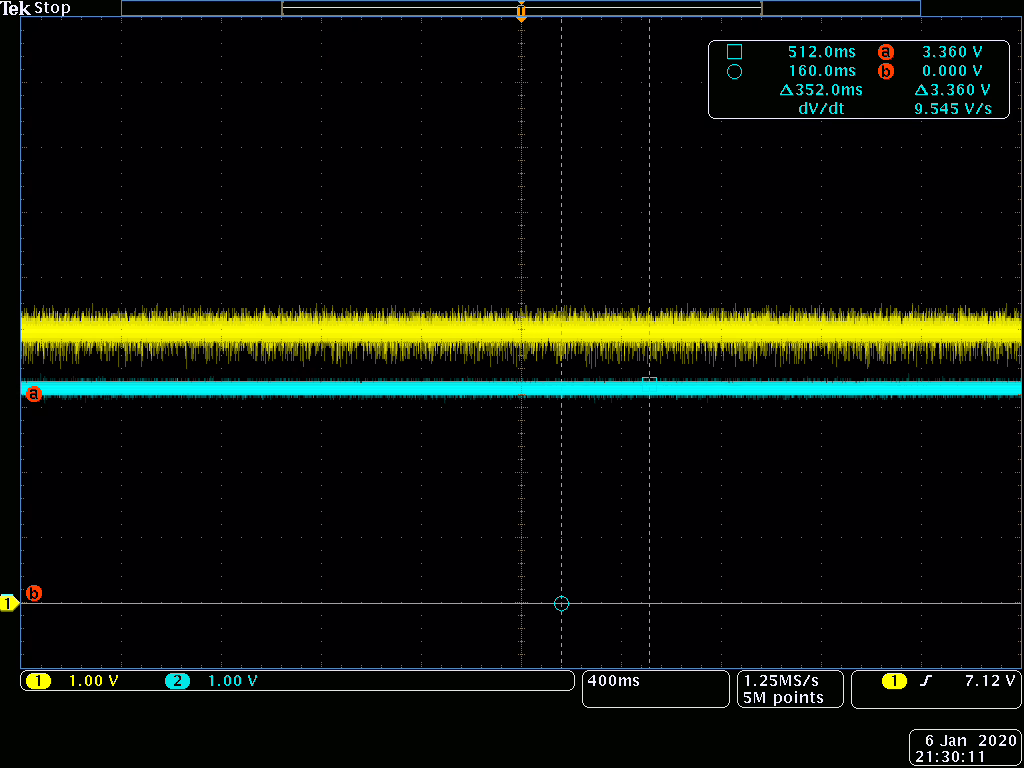Toggle the yellow channel 1 badge at 1.00 V
The height and width of the screenshot is (768, 1024).
[39, 681]
